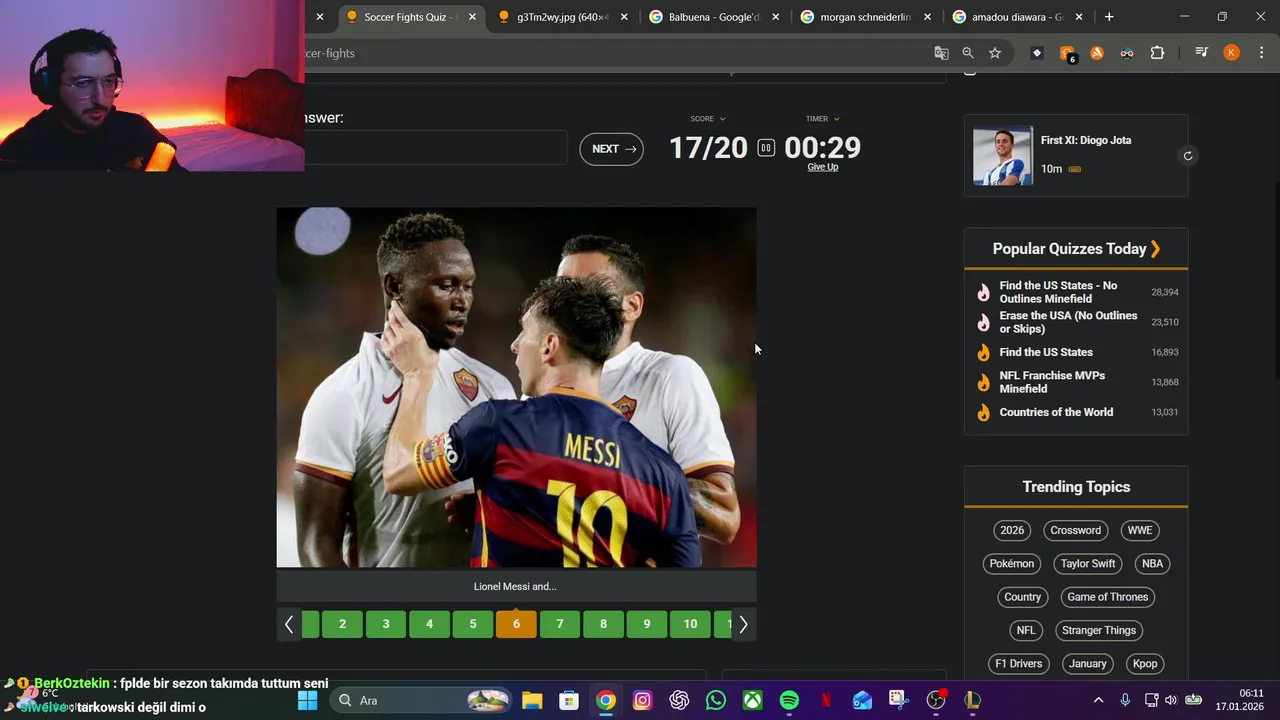Screen dimensions: 1280x720
Task: Click the zoom magnifier icon in address bar
Action: click(x=968, y=53)
